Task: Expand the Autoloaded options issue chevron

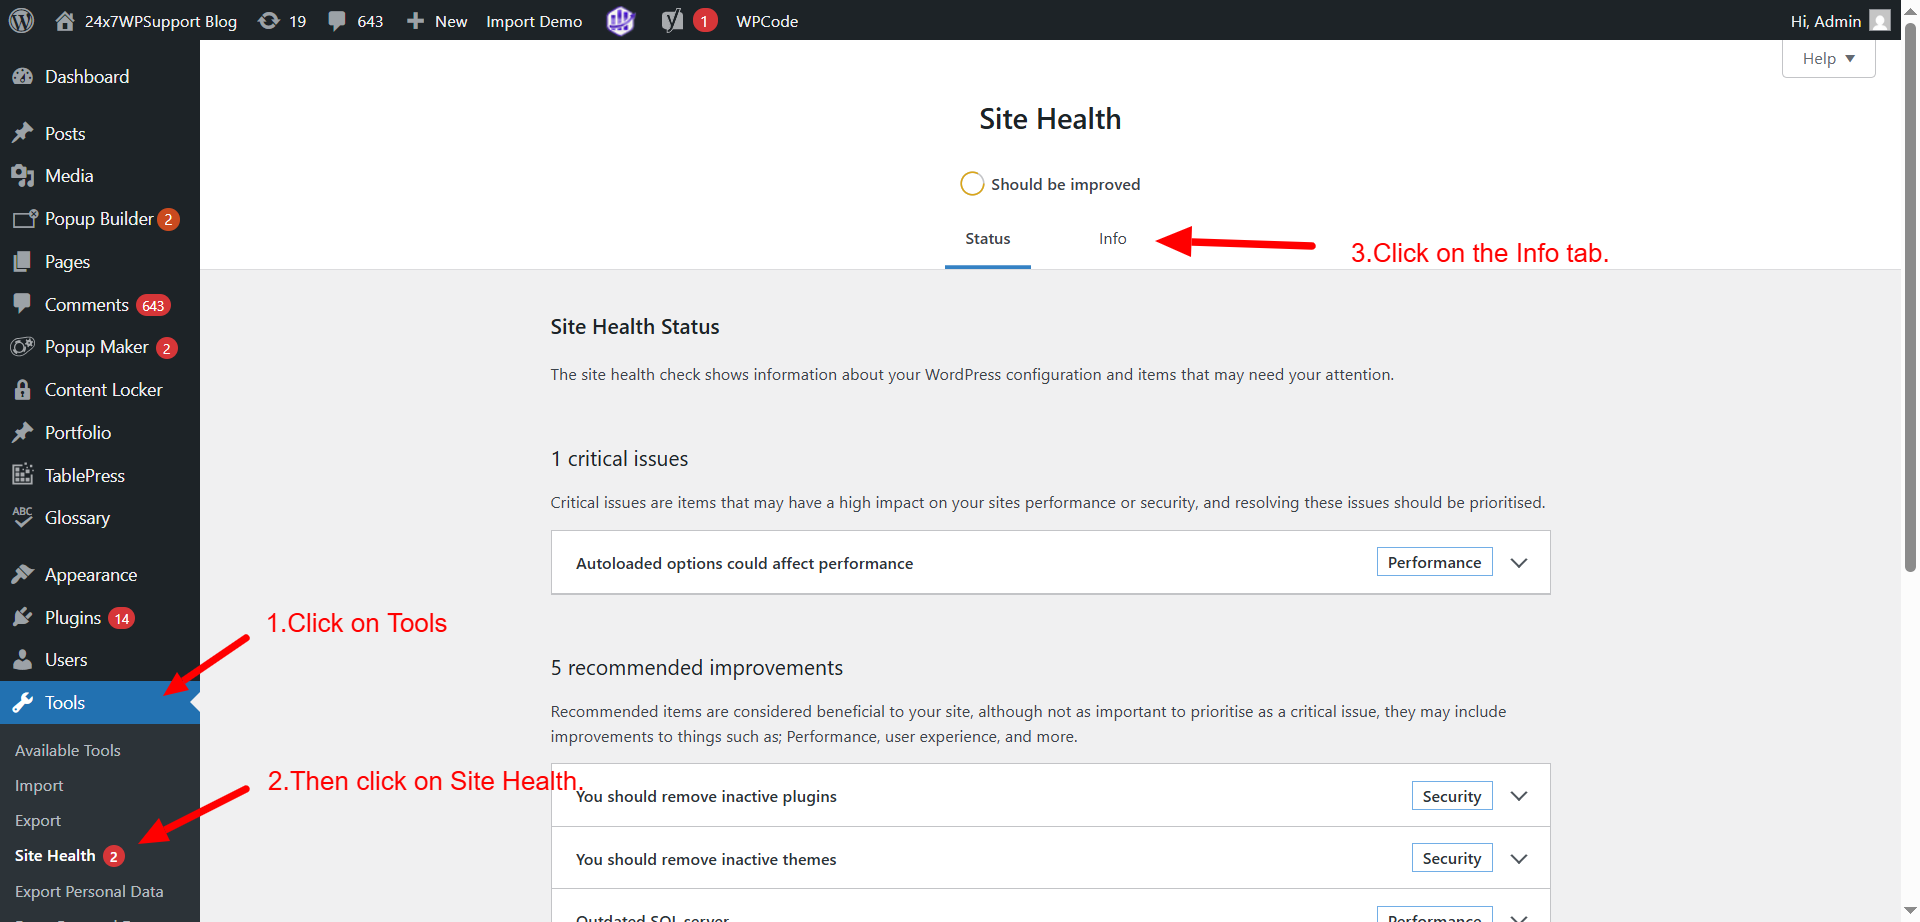Action: pyautogui.click(x=1519, y=563)
